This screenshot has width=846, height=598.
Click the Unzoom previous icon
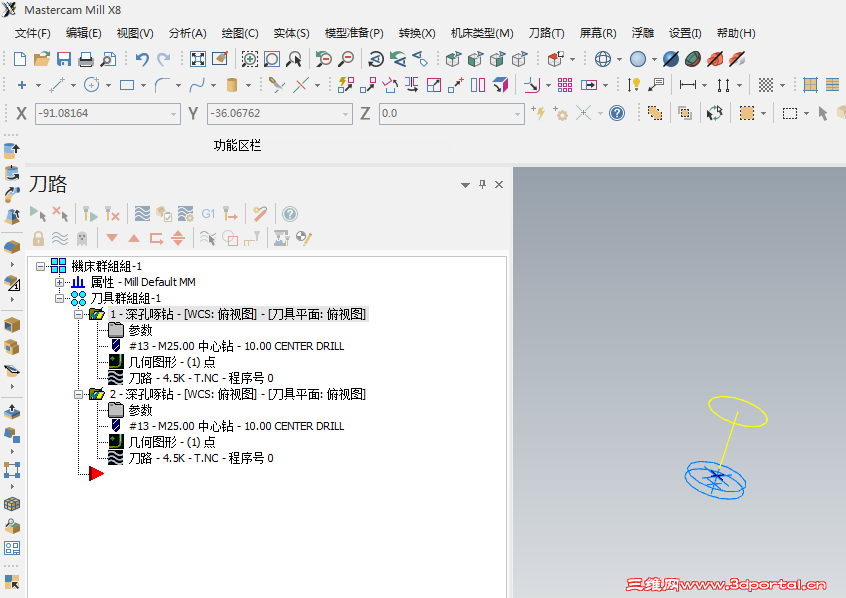pyautogui.click(x=324, y=59)
